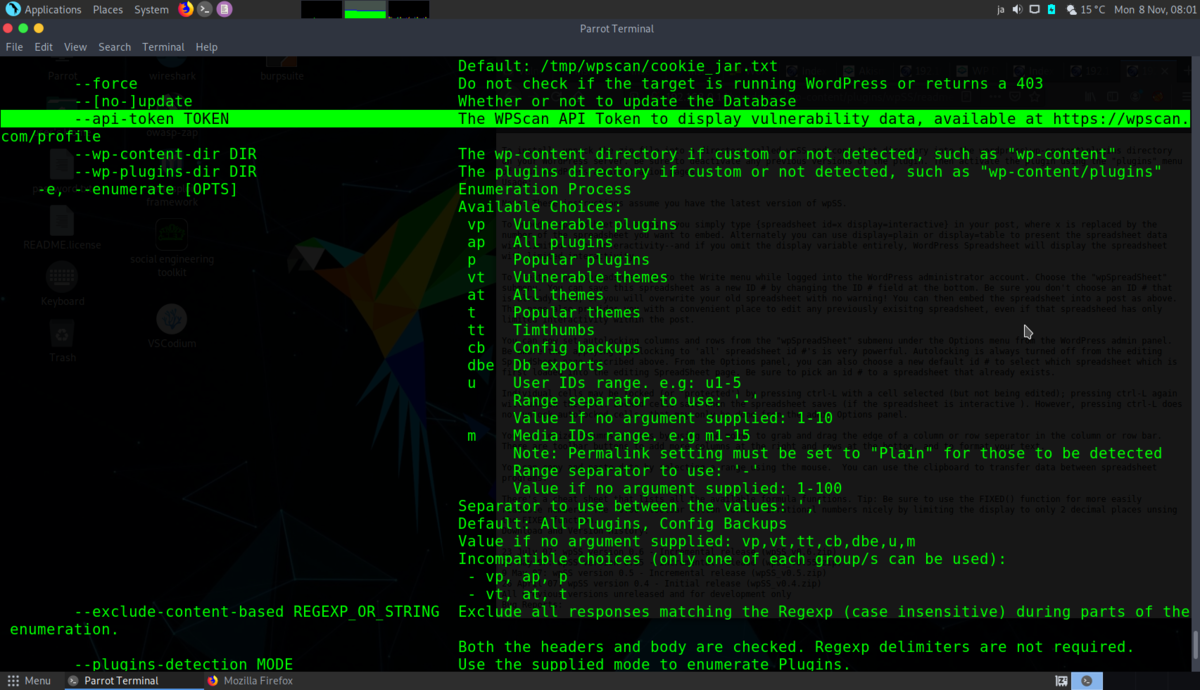The width and height of the screenshot is (1200, 690).
Task: Click the first system monitor graph
Action: coord(322,10)
